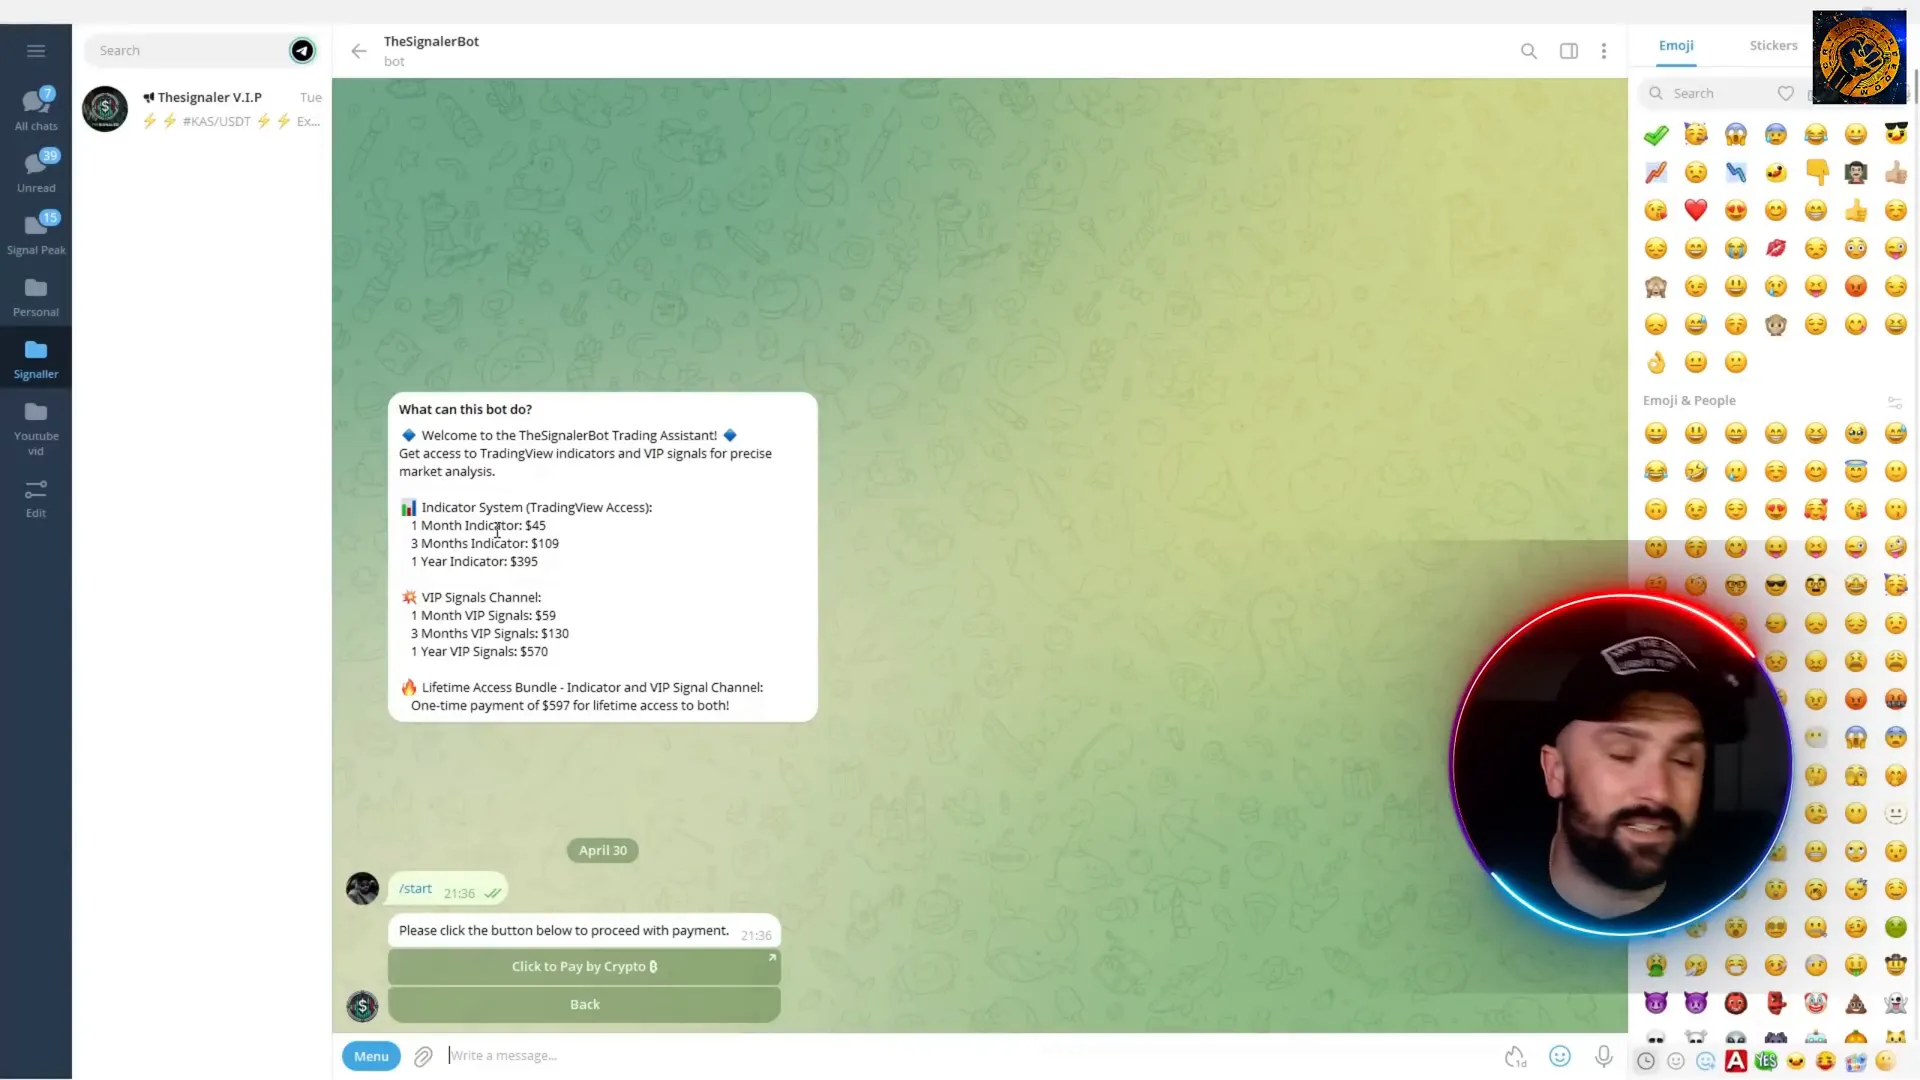Open the Signal Peak folder

tap(36, 233)
